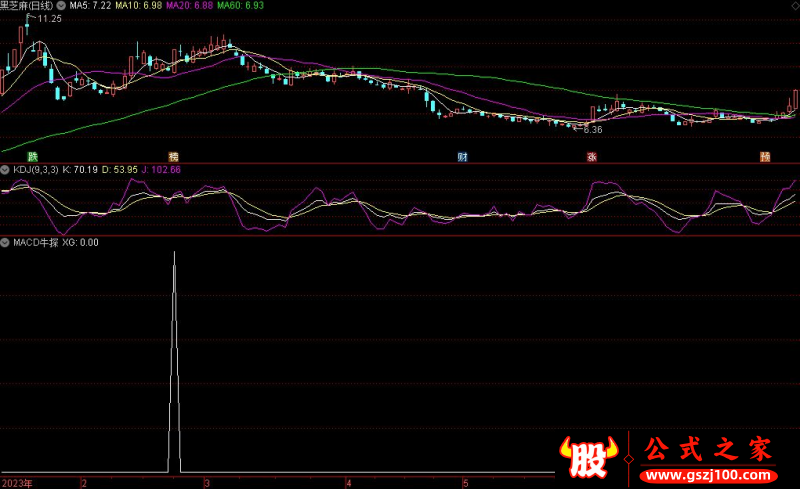Click the red 涨 event marker
This screenshot has height=489, width=800.
tap(592, 157)
